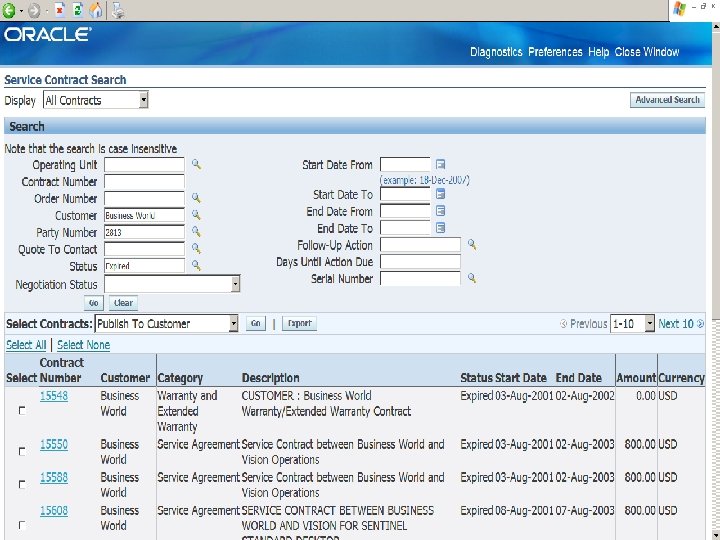The image size is (720, 540).
Task: Click the Days Until Action Due field
Action: point(420,262)
